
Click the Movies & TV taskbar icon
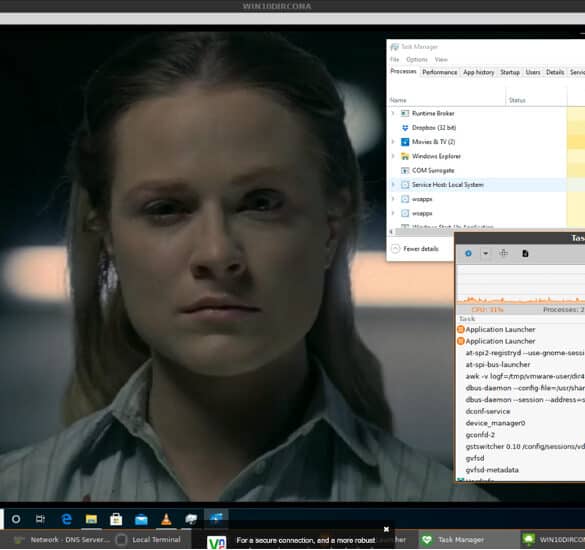(x=216, y=518)
